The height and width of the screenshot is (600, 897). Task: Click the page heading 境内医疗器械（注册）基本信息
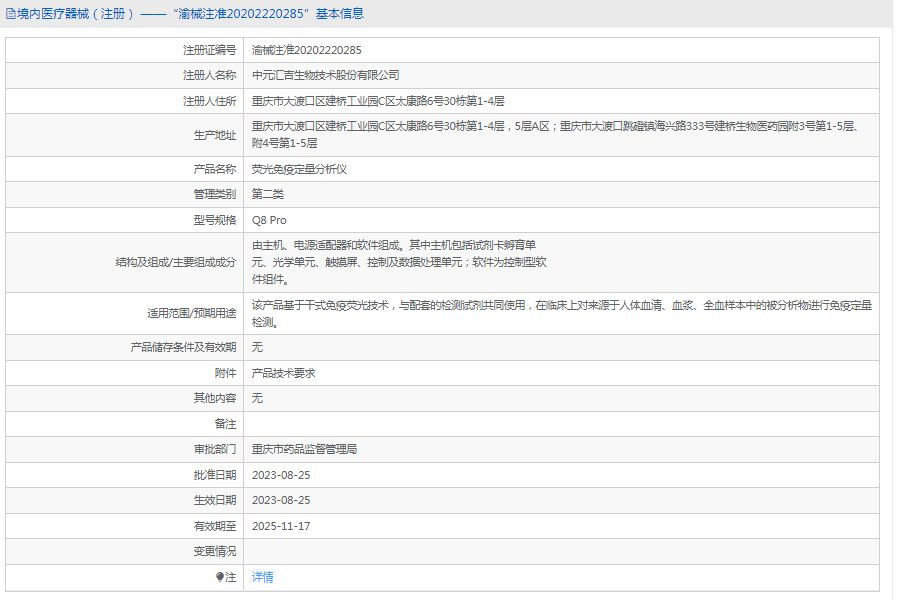[190, 14]
